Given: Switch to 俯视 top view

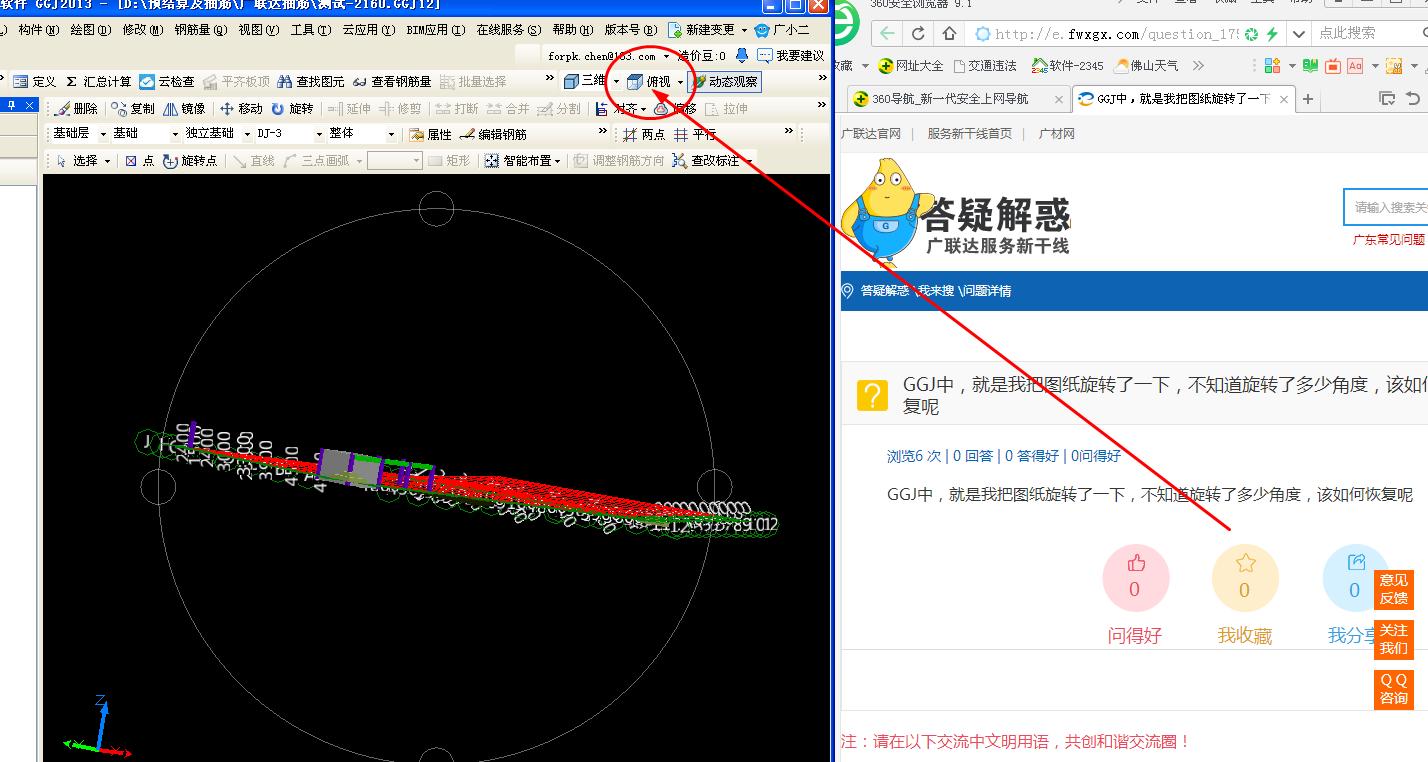Looking at the screenshot, I should point(649,82).
